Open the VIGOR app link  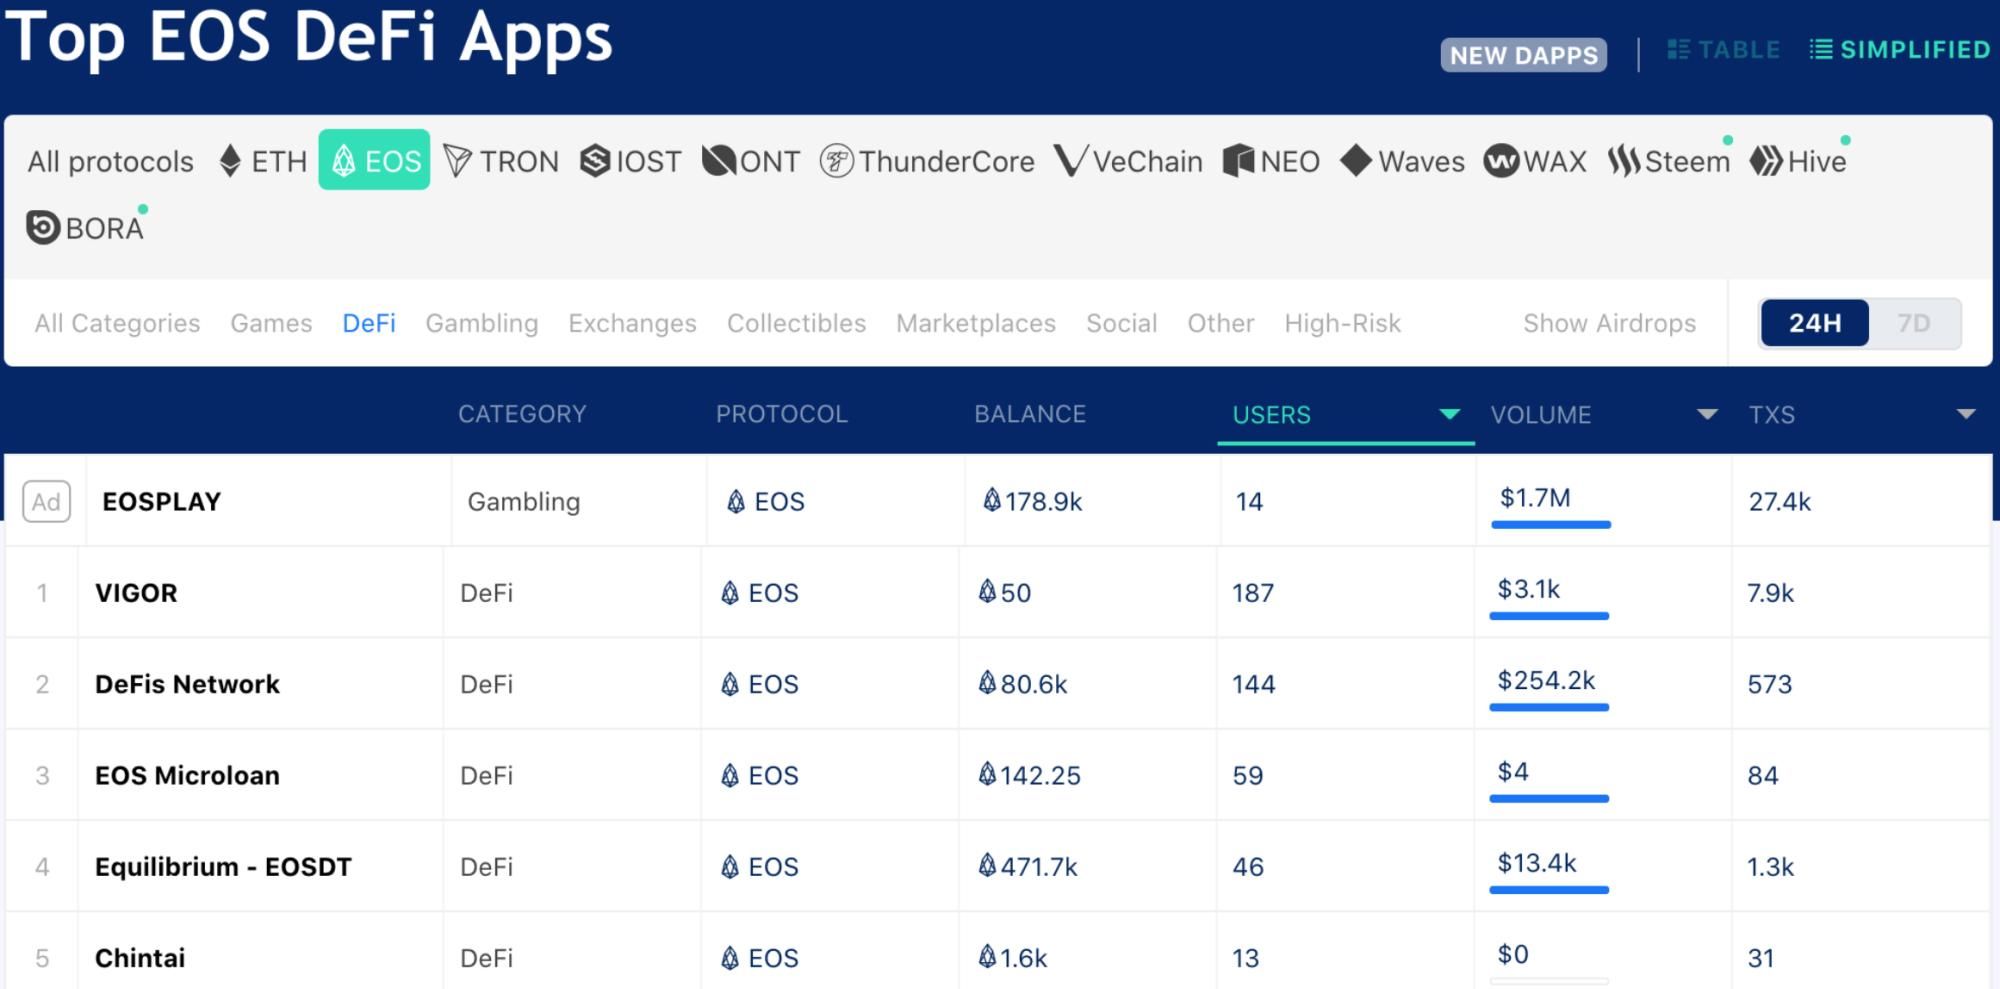point(136,593)
